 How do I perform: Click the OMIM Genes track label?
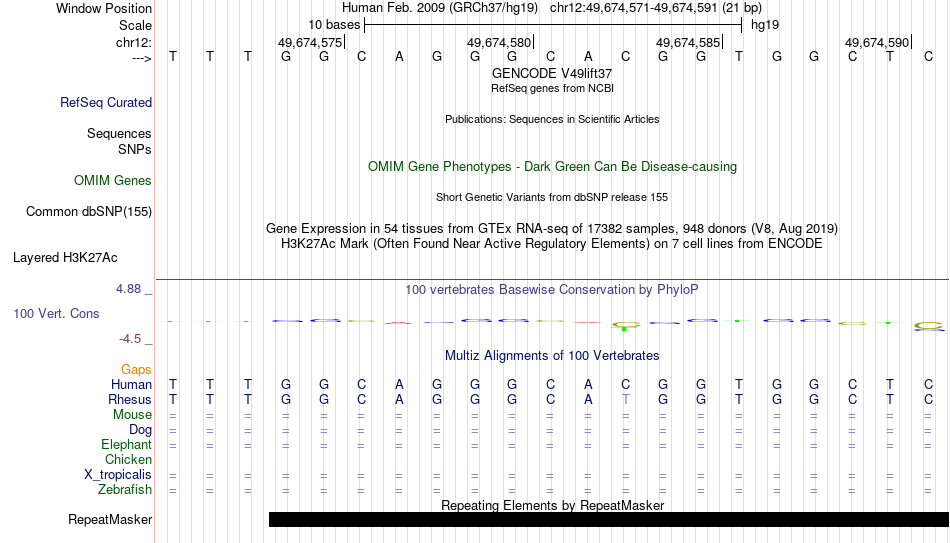112,181
